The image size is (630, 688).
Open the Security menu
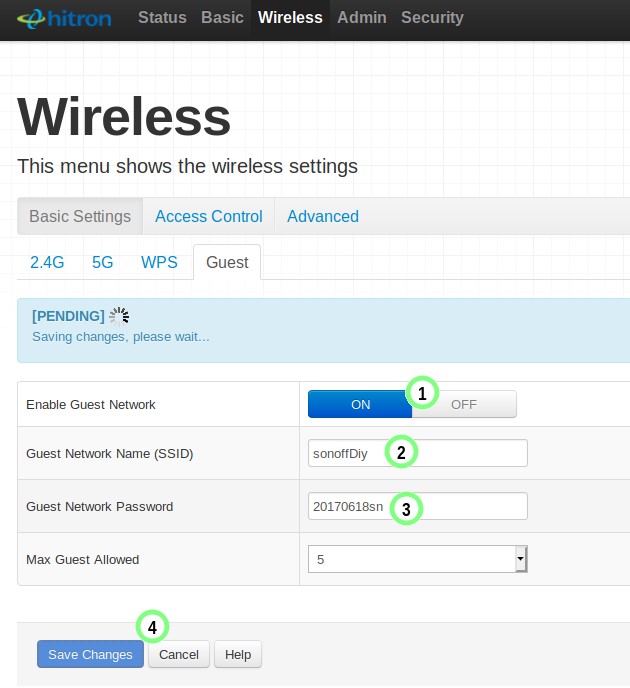click(432, 18)
